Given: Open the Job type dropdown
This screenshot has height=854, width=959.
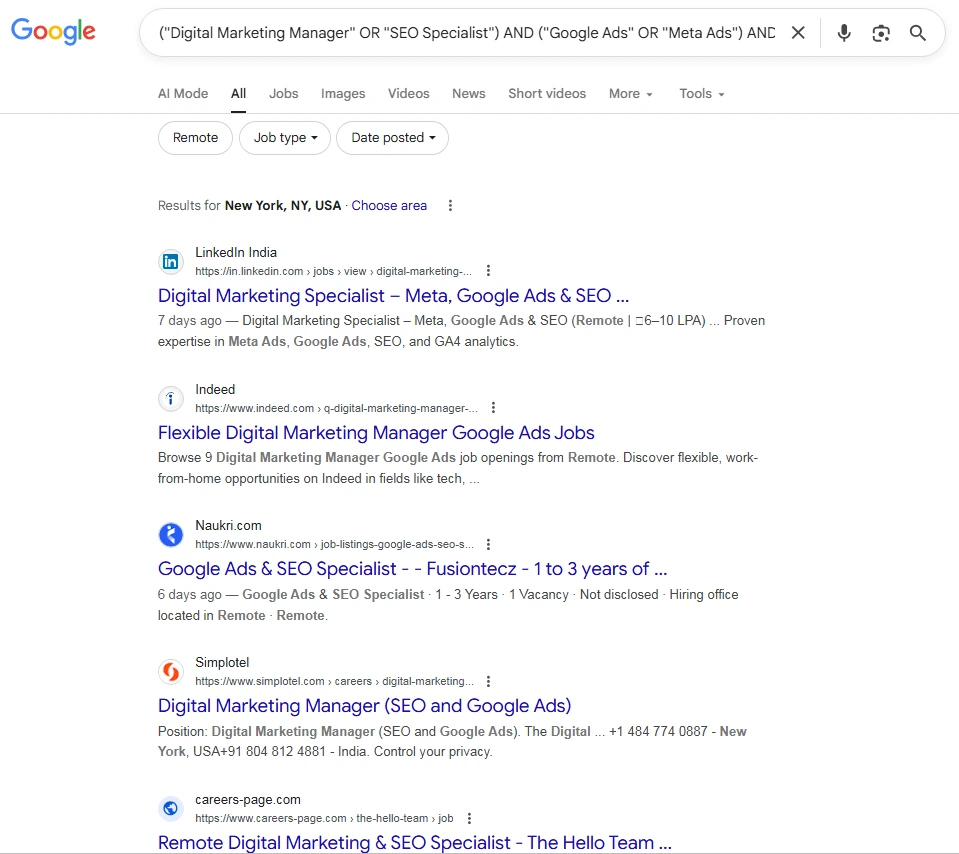Looking at the screenshot, I should coord(284,138).
